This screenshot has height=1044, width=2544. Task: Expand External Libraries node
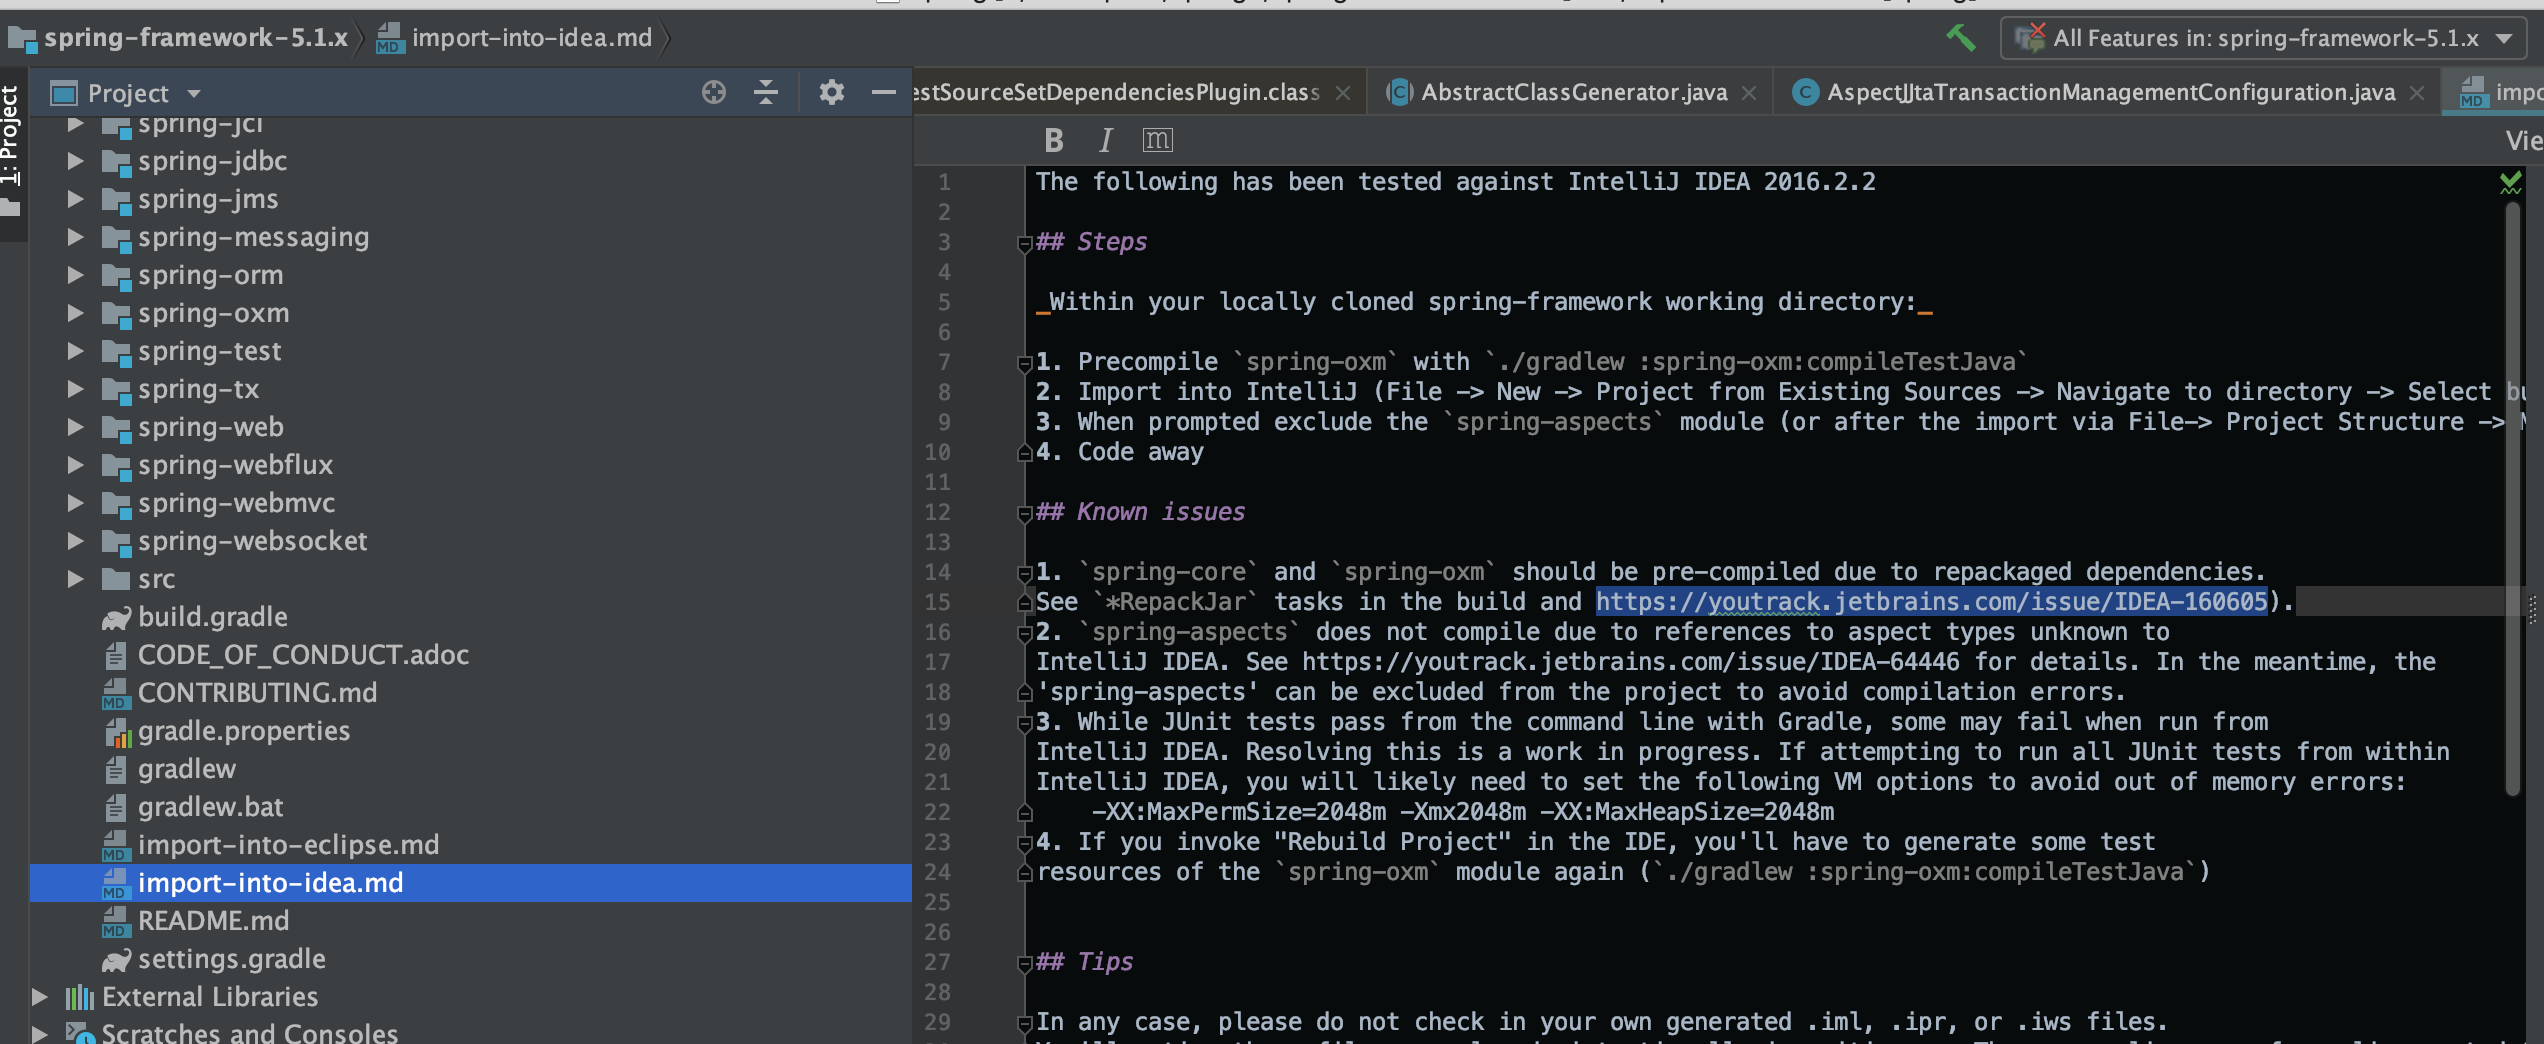point(40,997)
